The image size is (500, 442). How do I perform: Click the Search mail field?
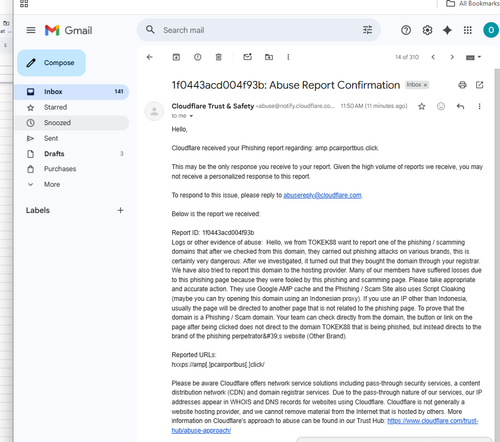[258, 30]
